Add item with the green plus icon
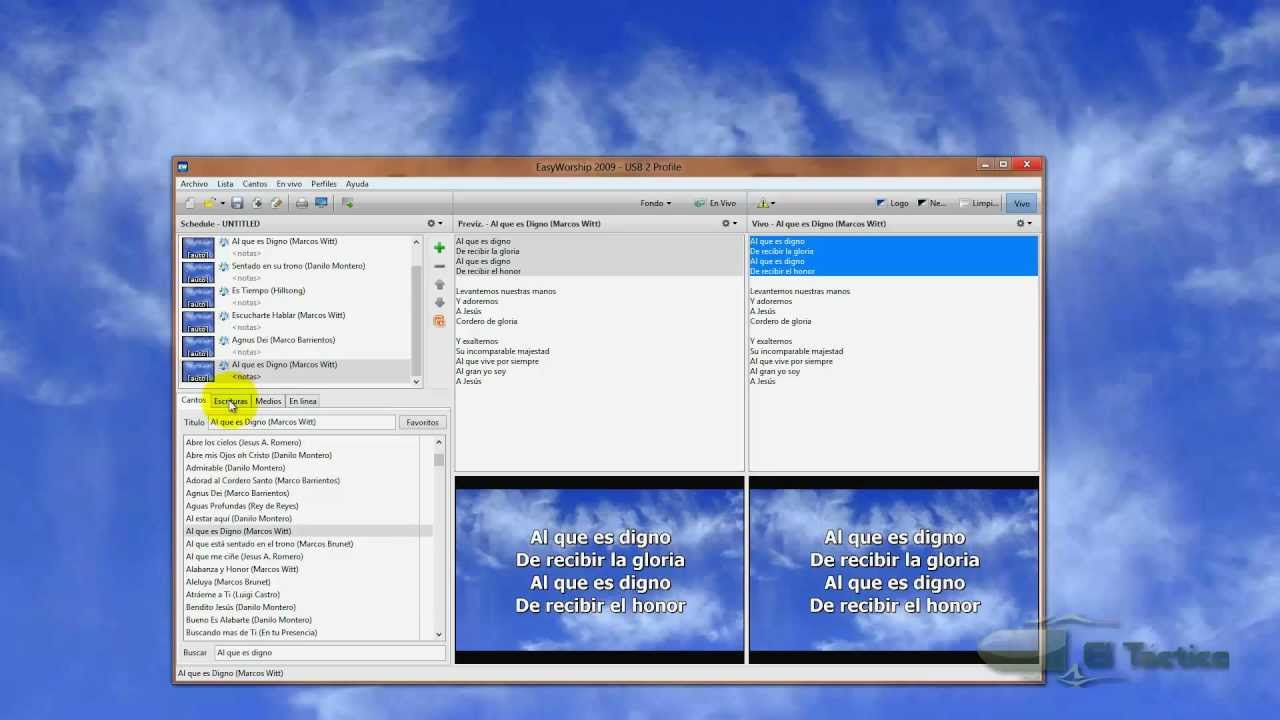Screen dimensions: 1280x720 (439, 248)
